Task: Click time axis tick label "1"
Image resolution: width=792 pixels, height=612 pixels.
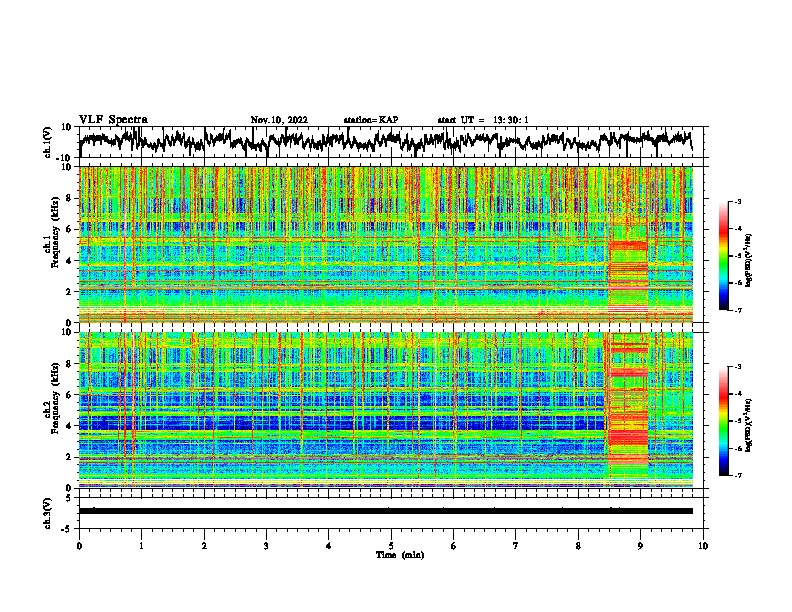Action: tap(141, 546)
